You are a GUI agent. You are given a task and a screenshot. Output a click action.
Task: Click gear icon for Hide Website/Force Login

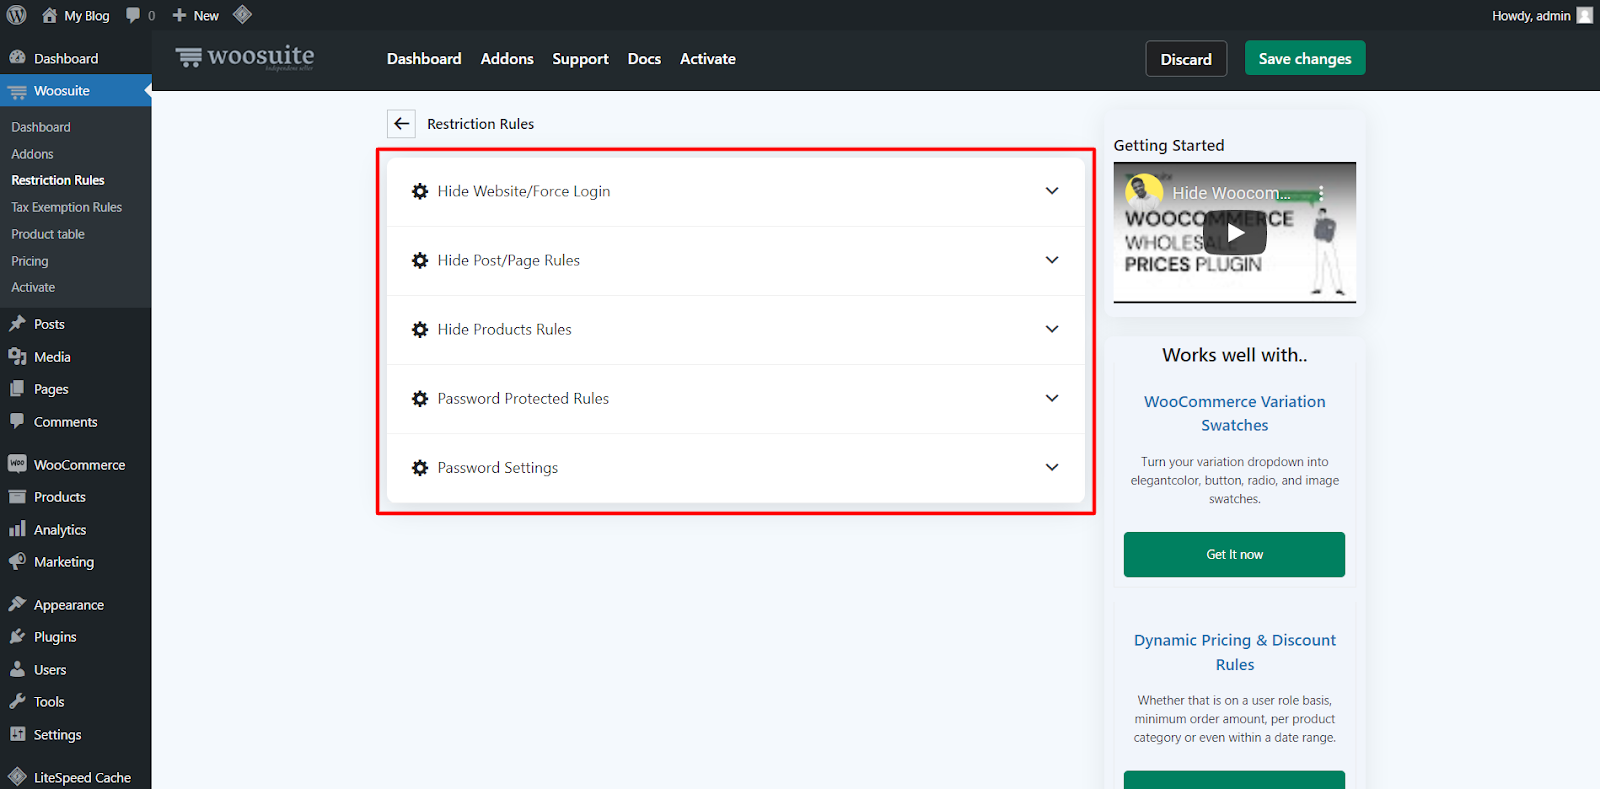click(420, 191)
